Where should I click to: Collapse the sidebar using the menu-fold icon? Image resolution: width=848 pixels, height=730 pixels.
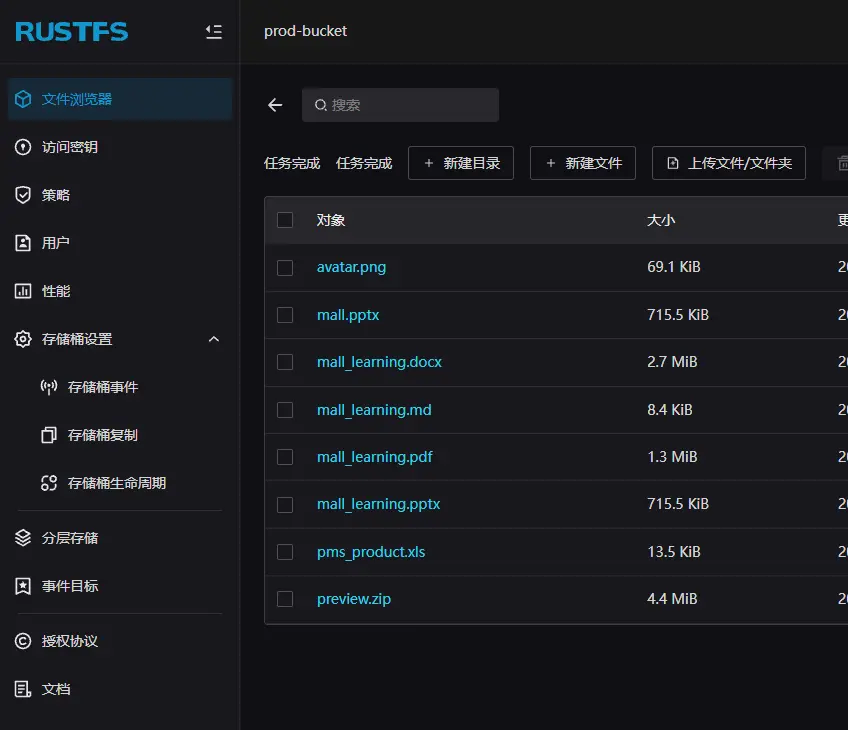[213, 32]
